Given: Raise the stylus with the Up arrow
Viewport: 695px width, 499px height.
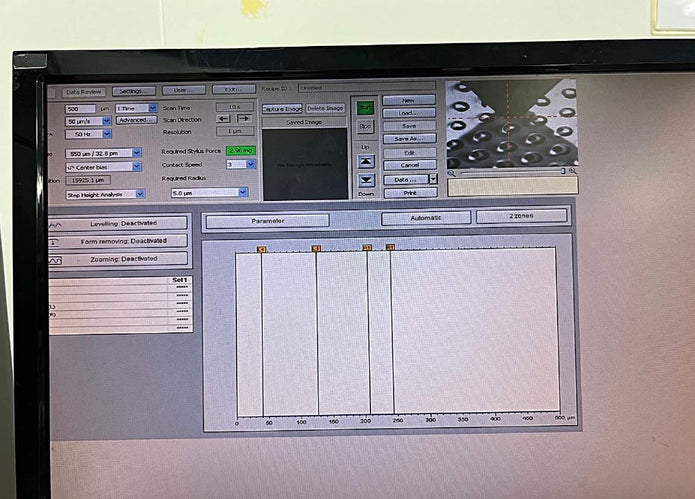Looking at the screenshot, I should point(366,161).
